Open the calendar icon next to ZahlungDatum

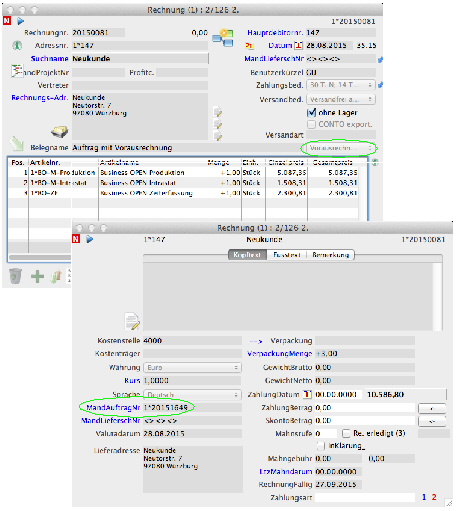308,394
